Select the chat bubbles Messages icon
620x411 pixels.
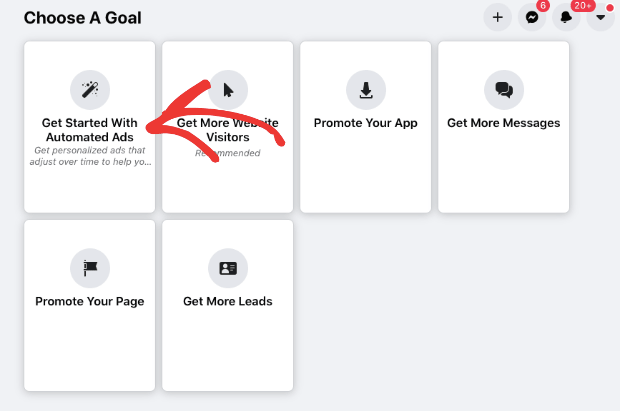(504, 90)
